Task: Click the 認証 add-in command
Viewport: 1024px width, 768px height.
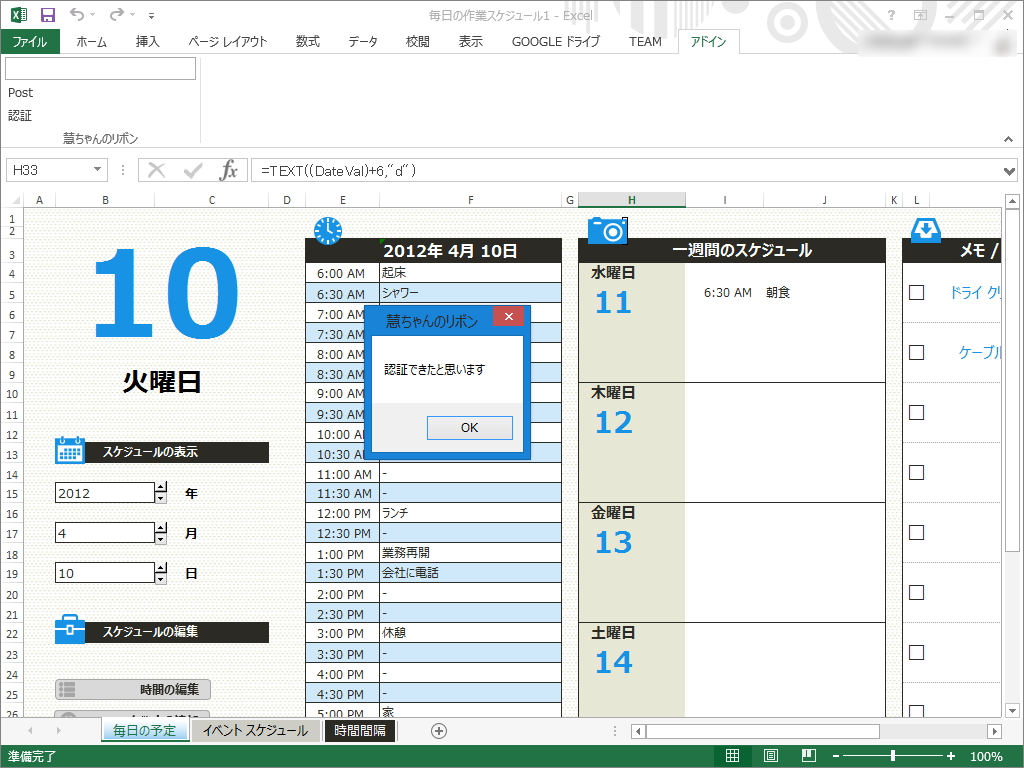Action: pos(20,116)
